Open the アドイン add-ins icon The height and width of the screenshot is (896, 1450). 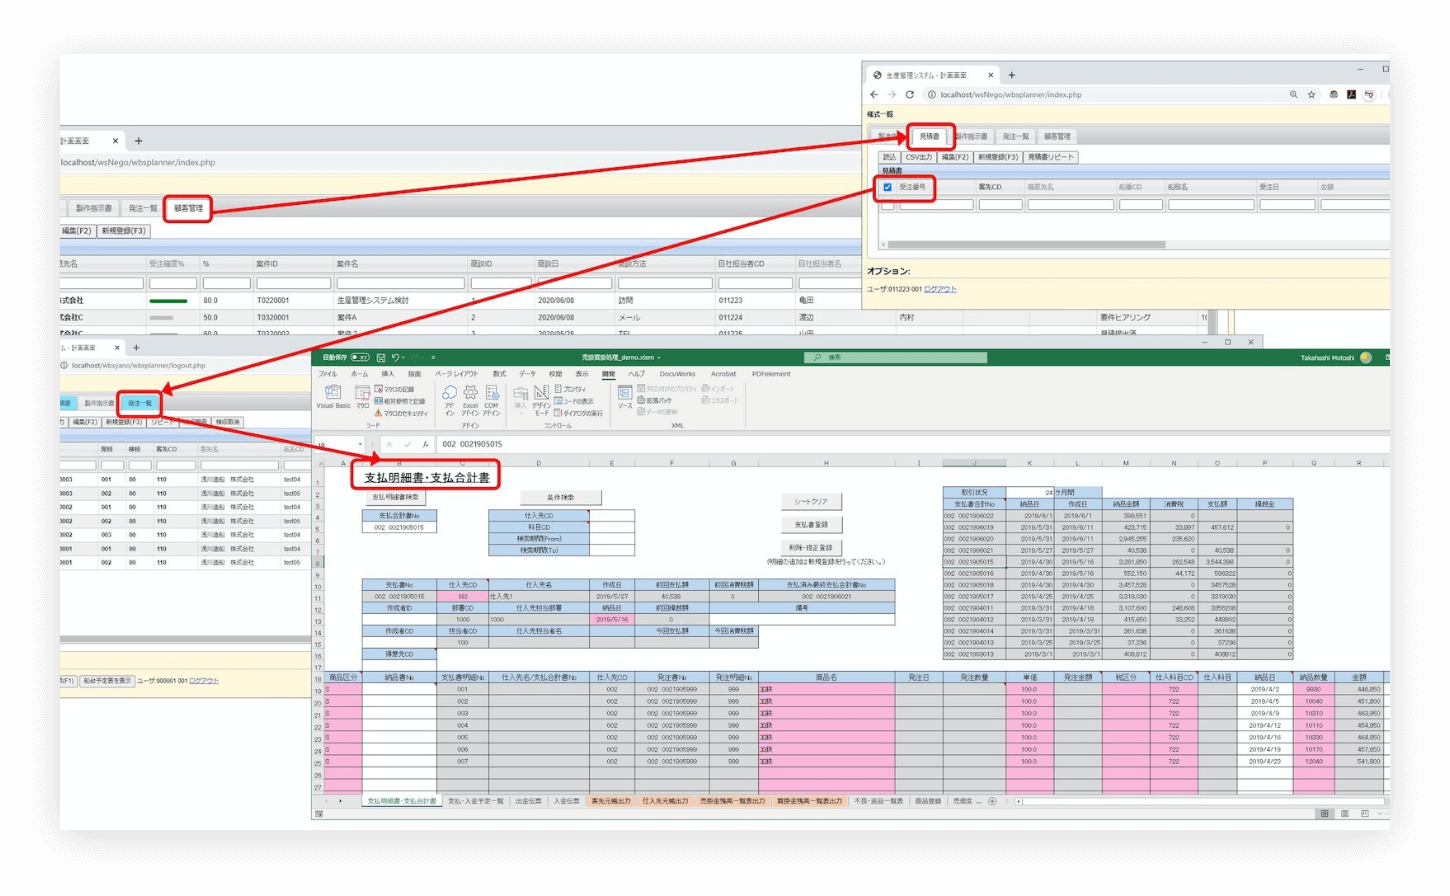(x=449, y=398)
